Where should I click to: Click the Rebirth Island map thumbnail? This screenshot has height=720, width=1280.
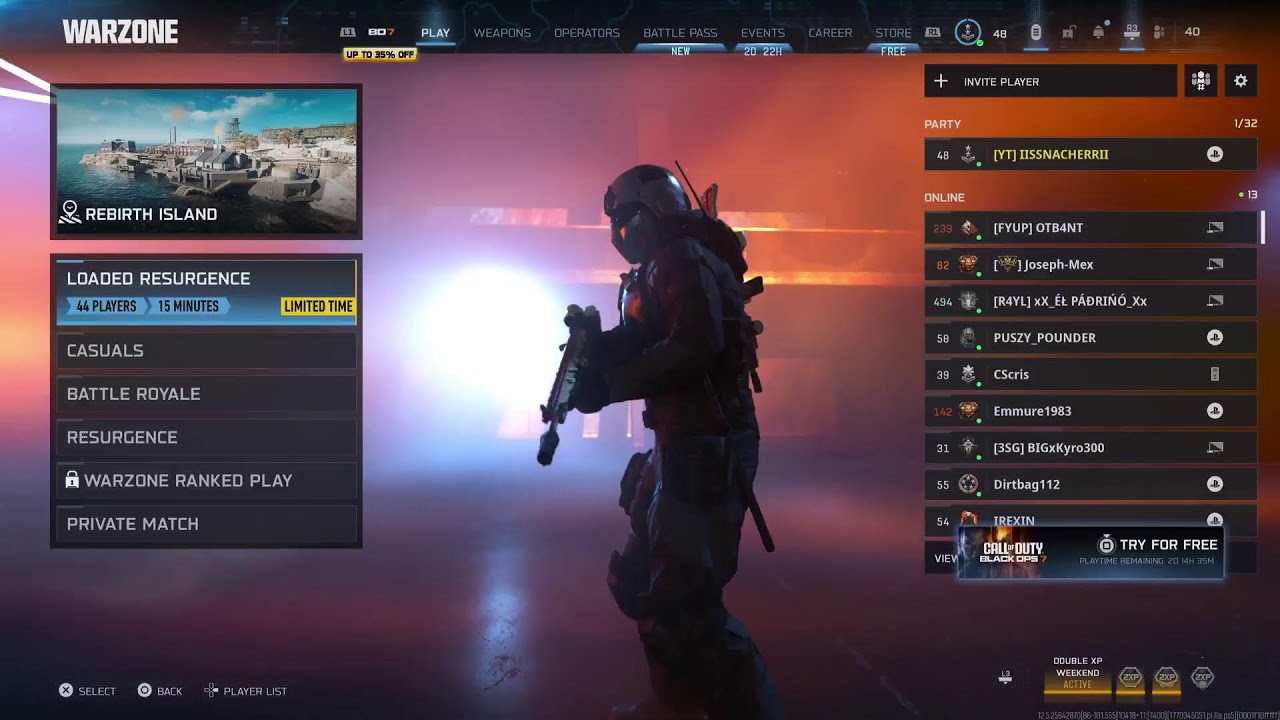pyautogui.click(x=206, y=161)
